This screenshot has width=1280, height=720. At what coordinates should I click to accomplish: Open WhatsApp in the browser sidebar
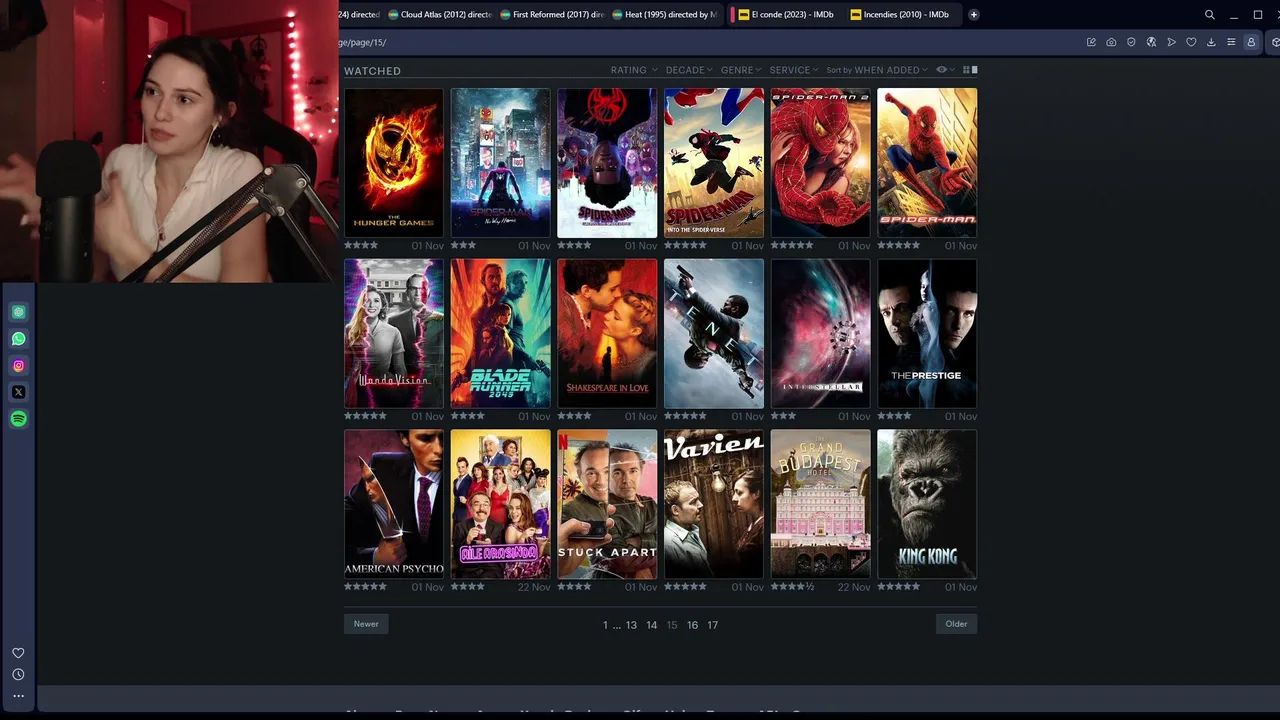[18, 339]
